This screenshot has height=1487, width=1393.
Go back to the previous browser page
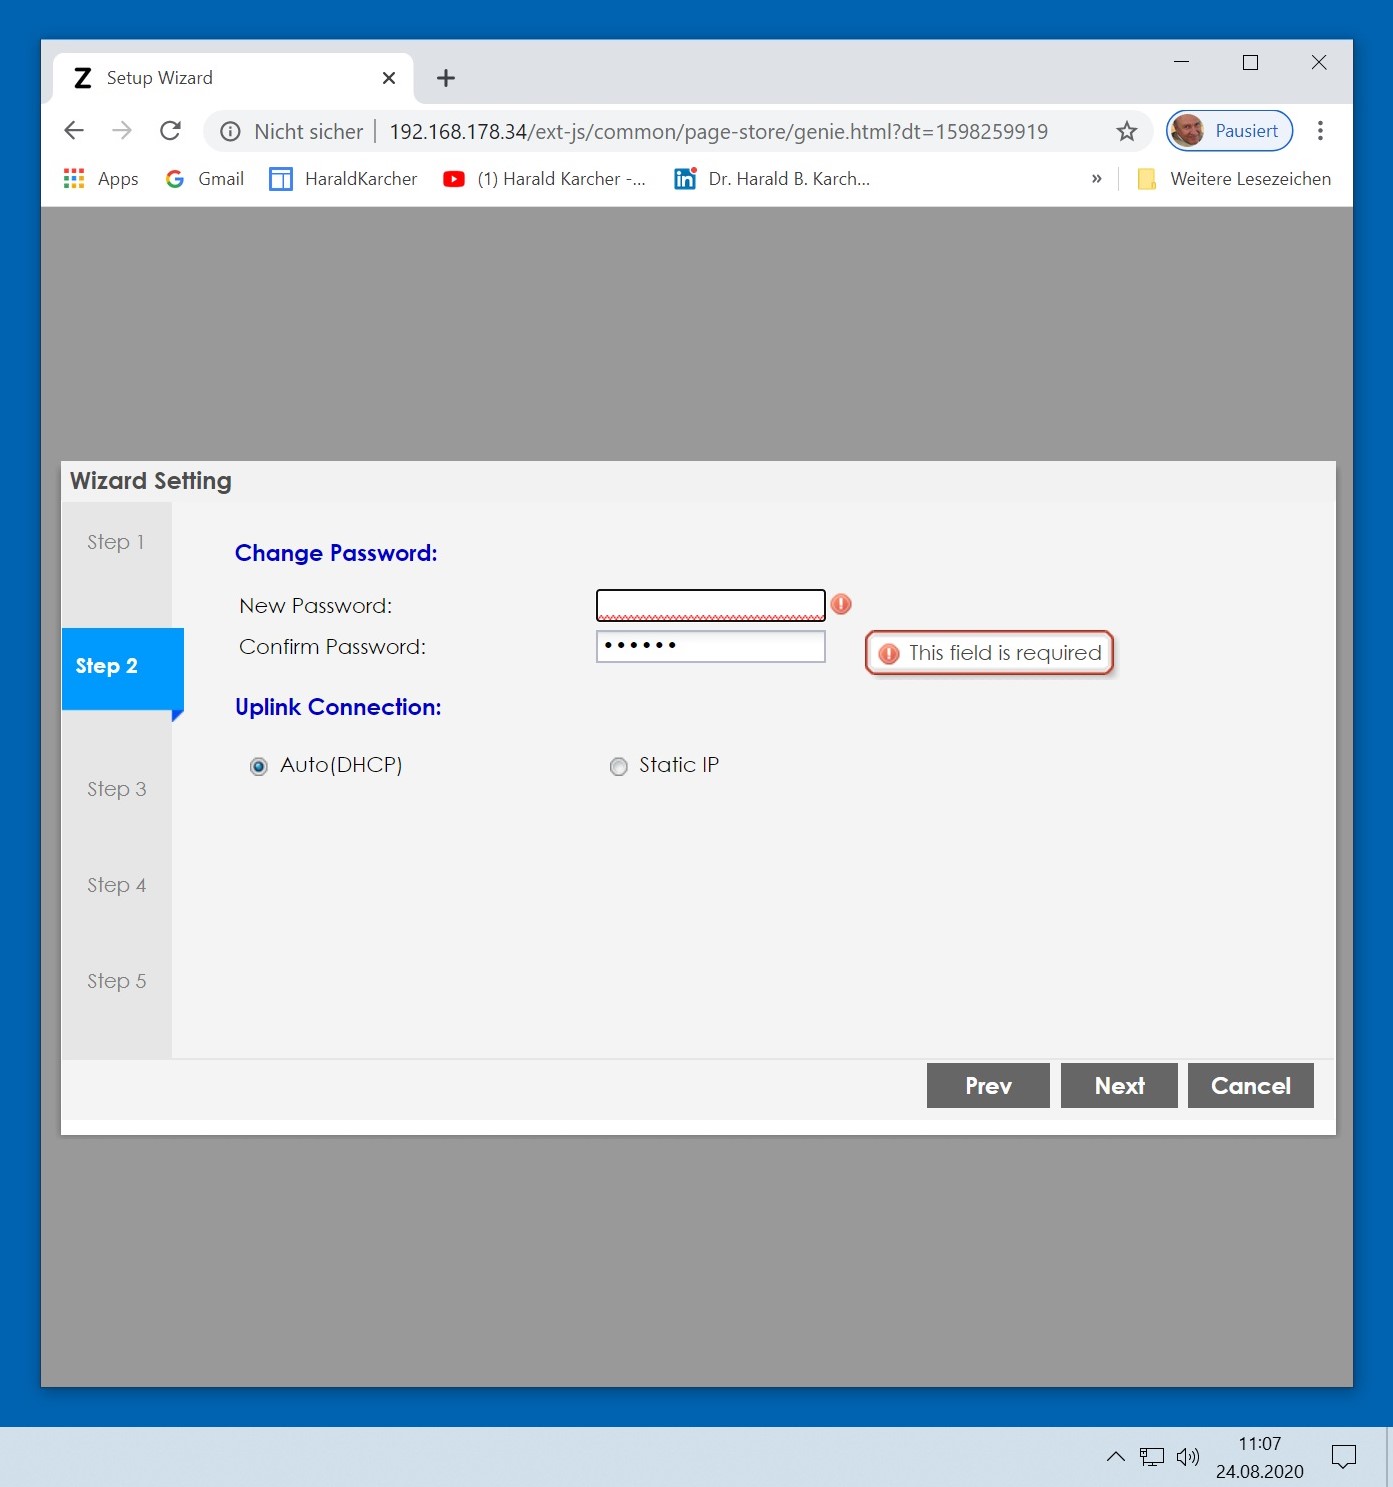[x=74, y=131]
